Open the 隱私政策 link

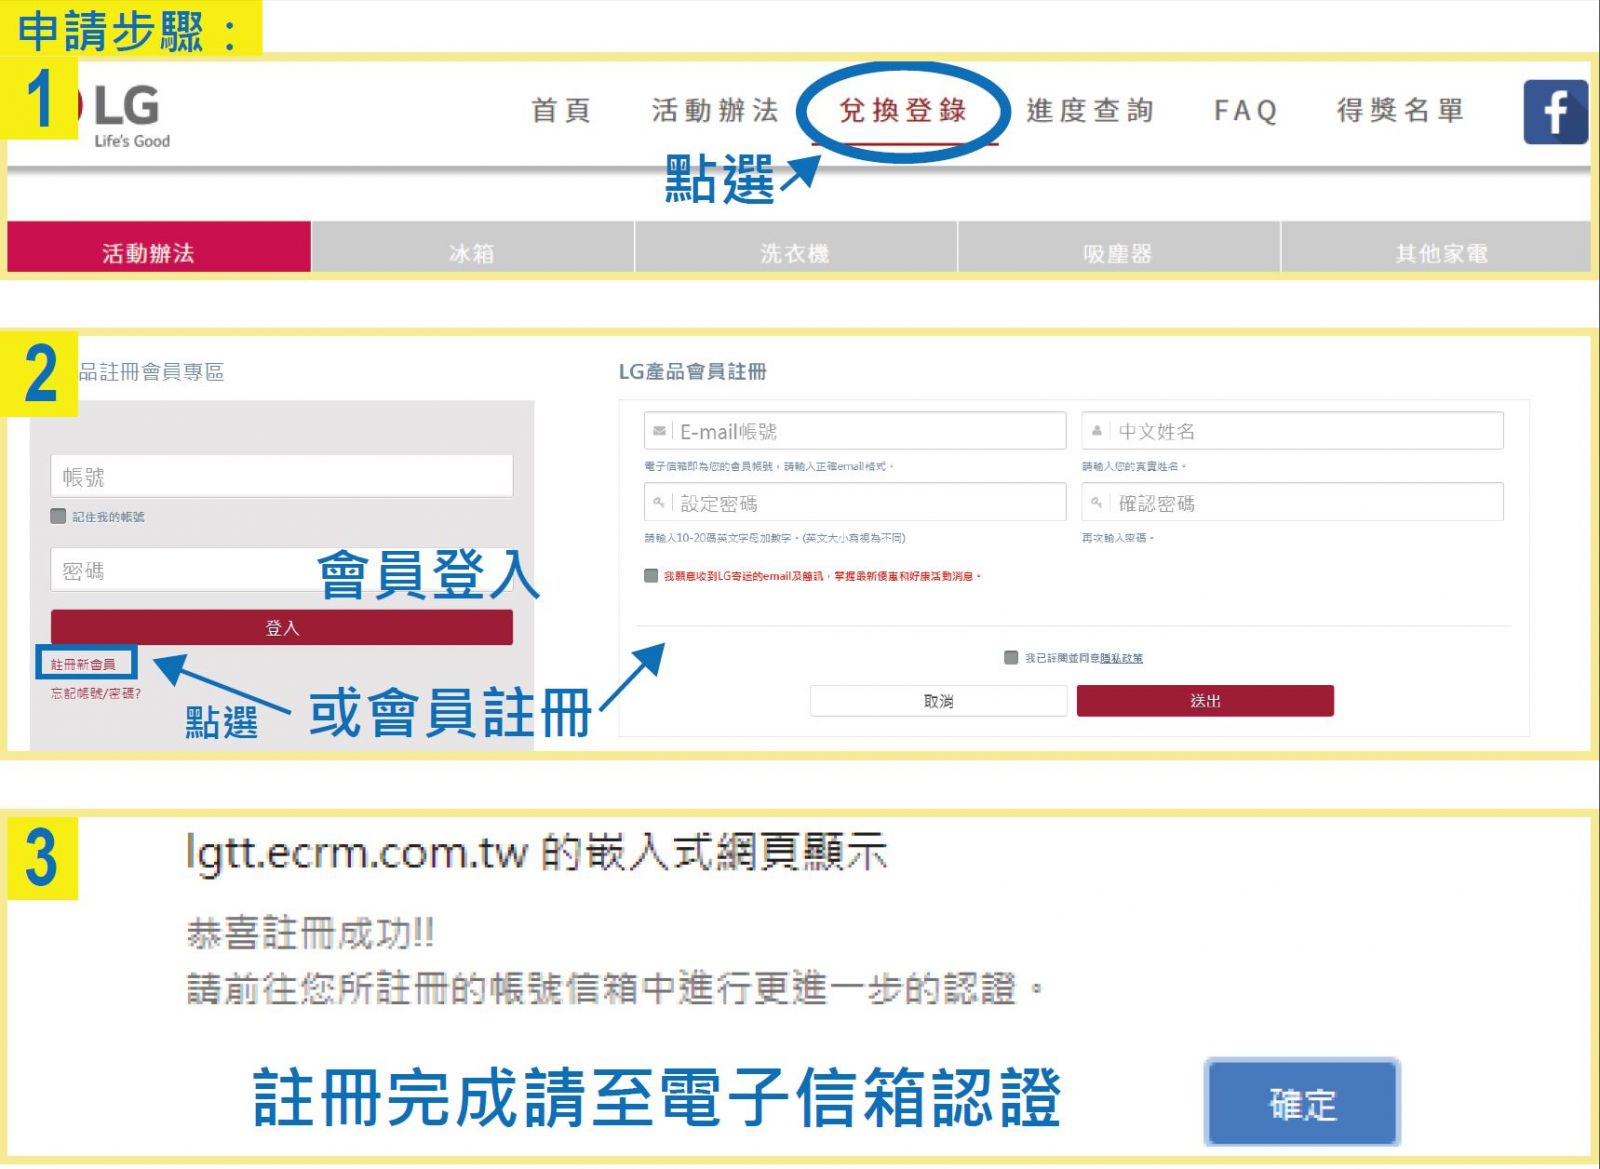pos(1121,658)
